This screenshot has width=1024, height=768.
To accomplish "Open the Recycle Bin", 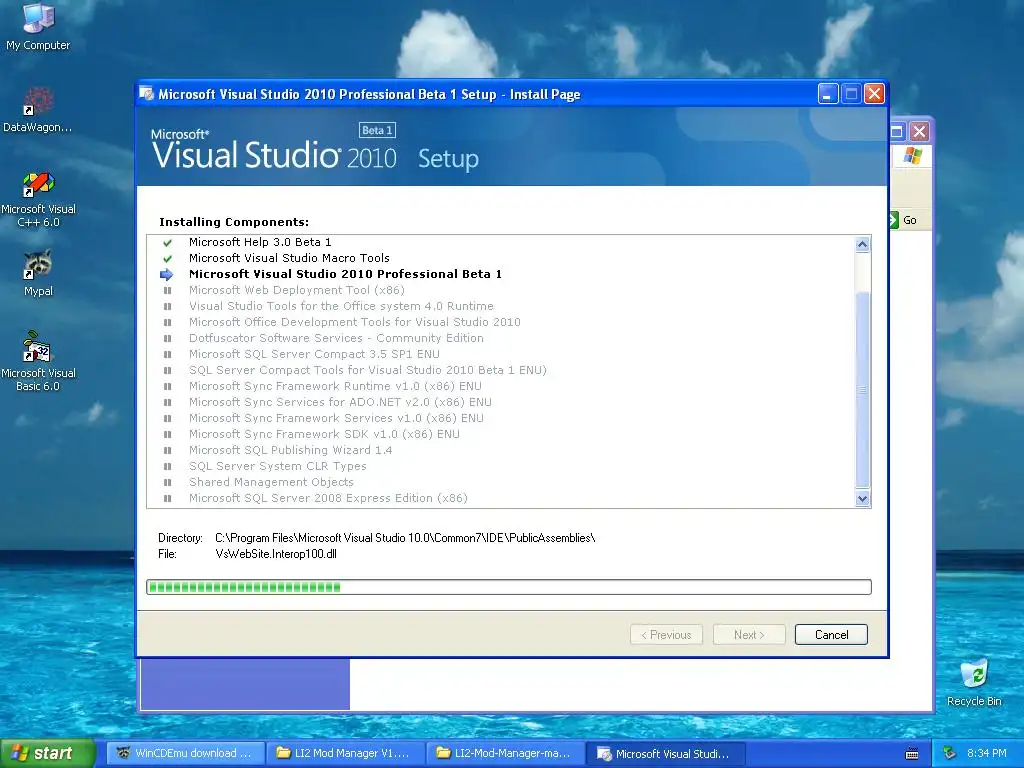I will pos(974,682).
